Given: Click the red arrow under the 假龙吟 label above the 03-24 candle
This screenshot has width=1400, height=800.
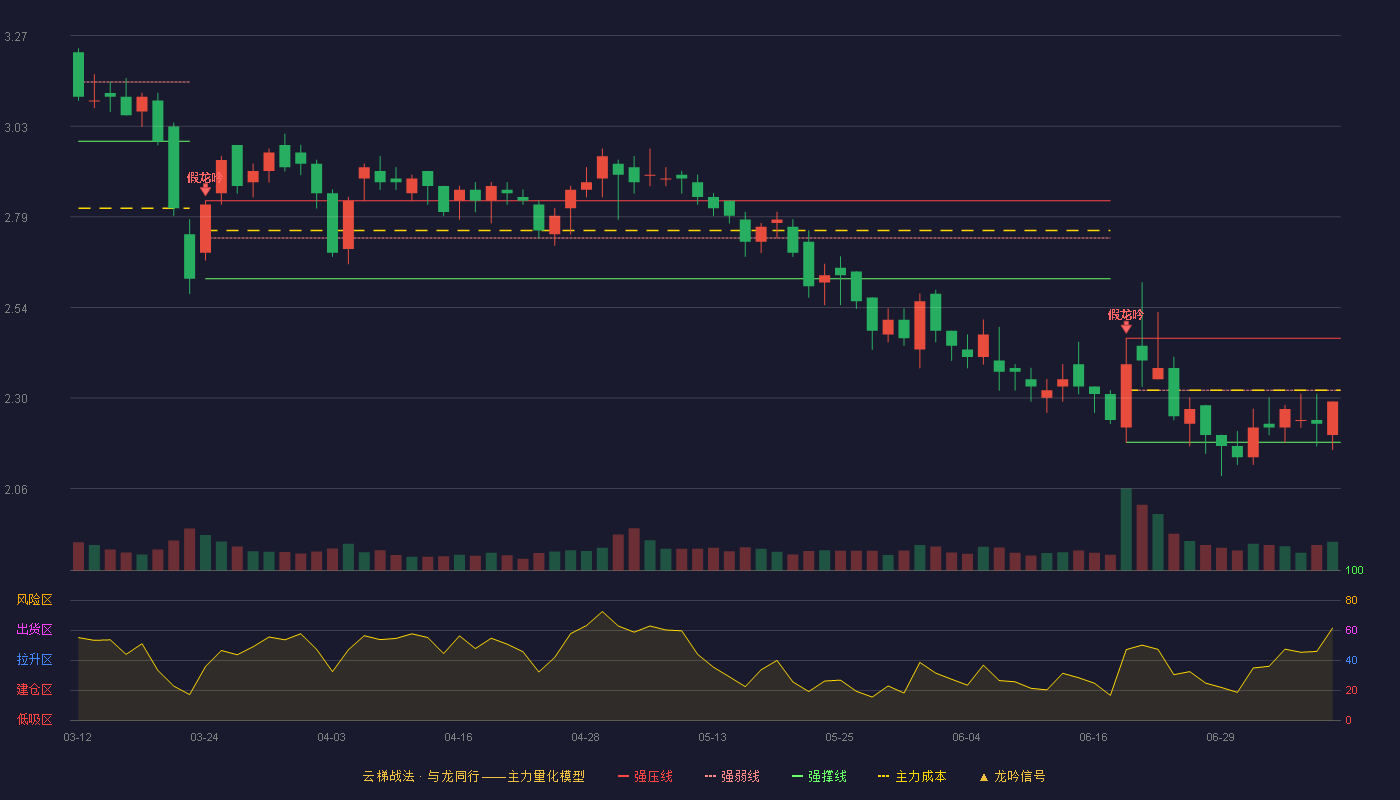Looking at the screenshot, I should tap(205, 190).
